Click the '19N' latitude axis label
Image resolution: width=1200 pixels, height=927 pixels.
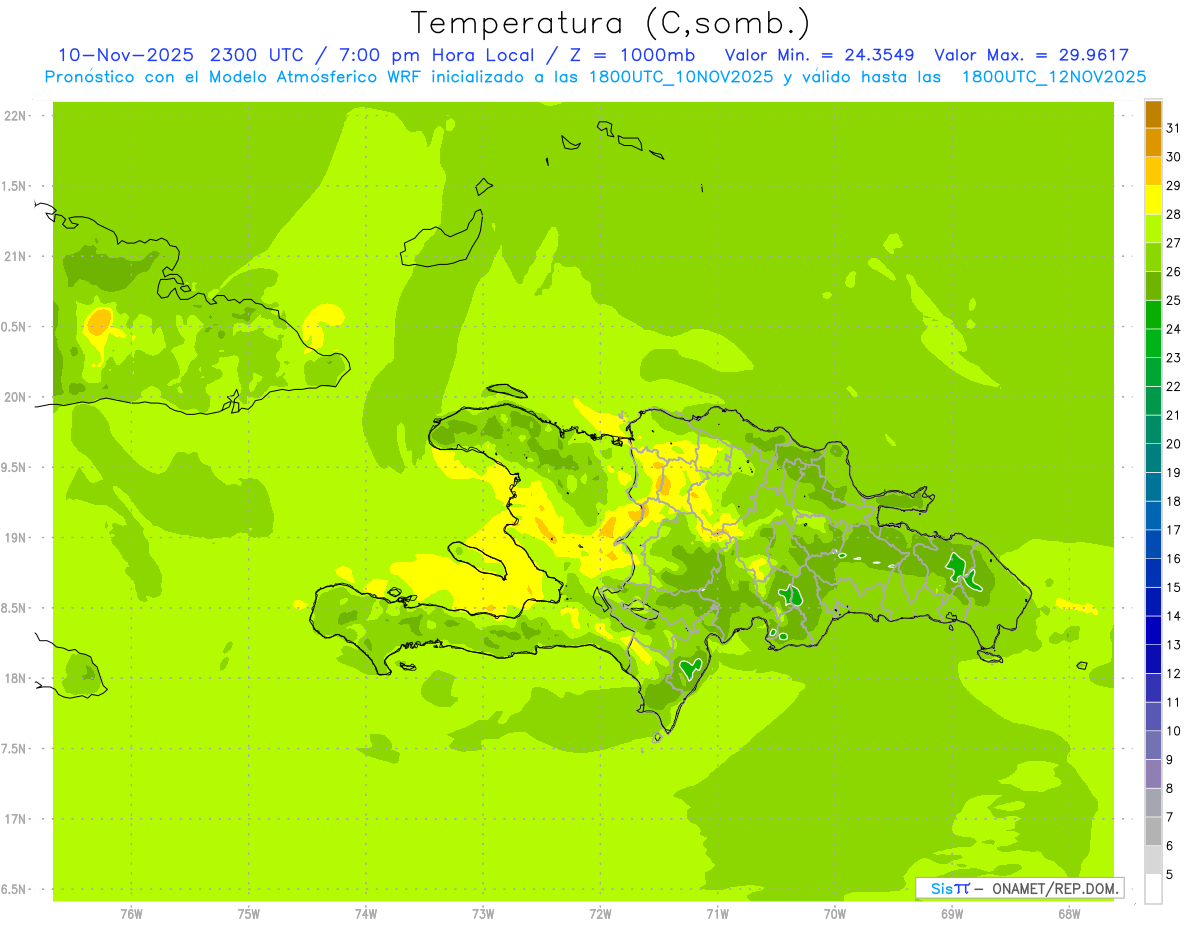point(17,538)
